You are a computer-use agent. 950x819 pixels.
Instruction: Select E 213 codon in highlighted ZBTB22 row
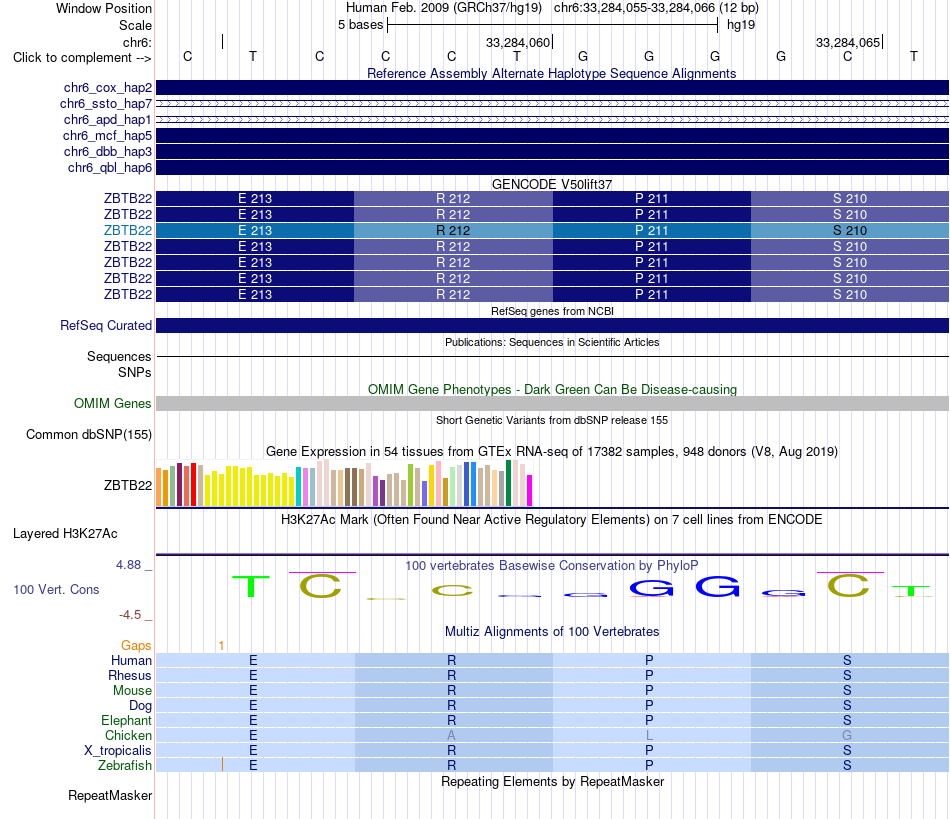[255, 230]
